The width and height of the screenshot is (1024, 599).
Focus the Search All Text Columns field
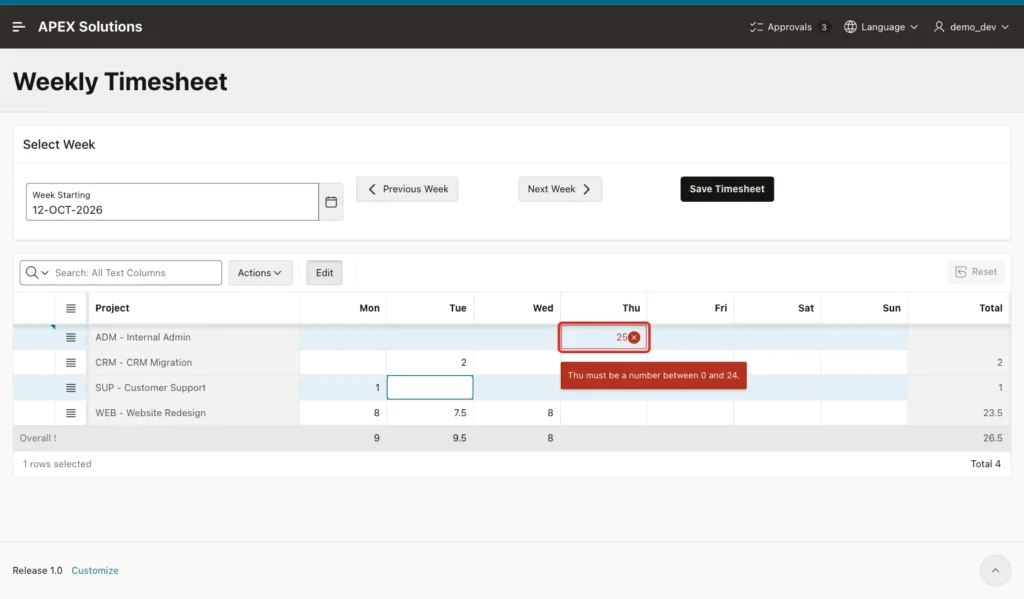[136, 272]
